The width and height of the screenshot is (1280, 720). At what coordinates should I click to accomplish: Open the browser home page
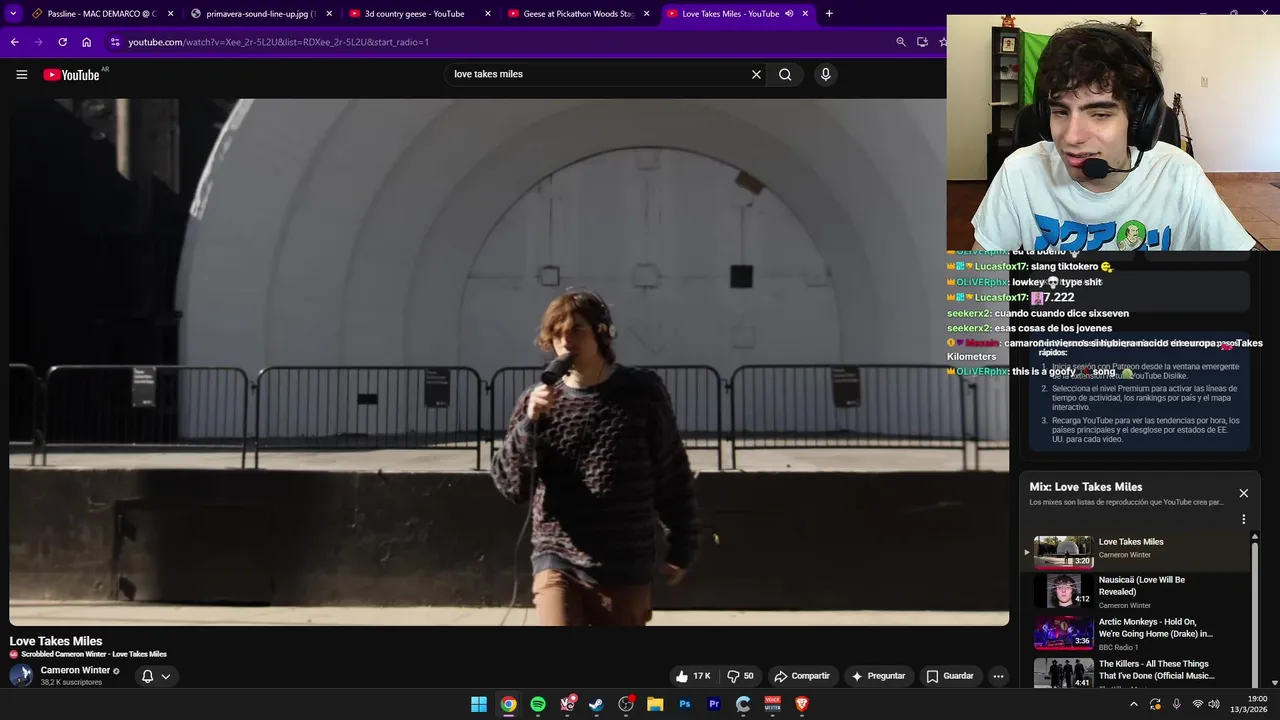[x=86, y=42]
